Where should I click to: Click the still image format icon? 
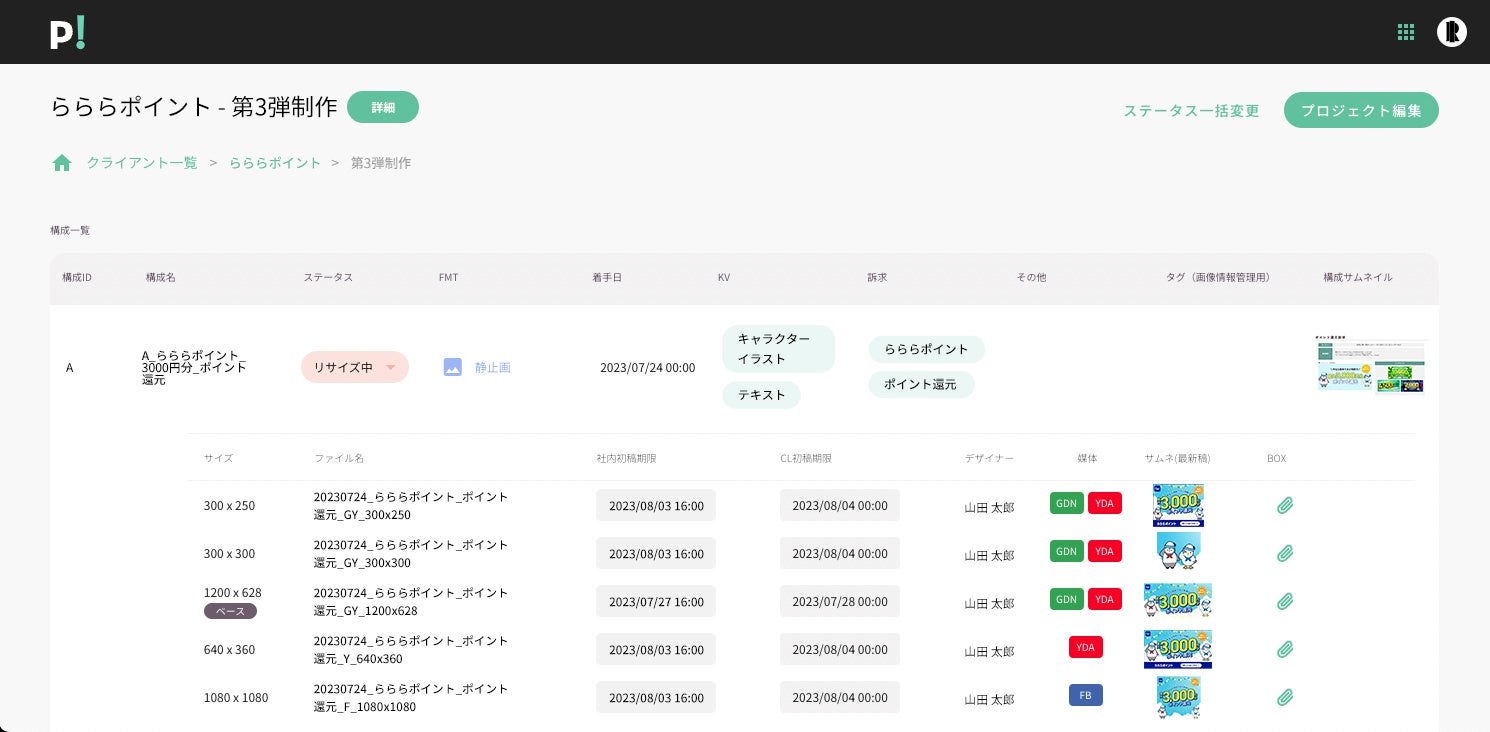click(x=453, y=367)
